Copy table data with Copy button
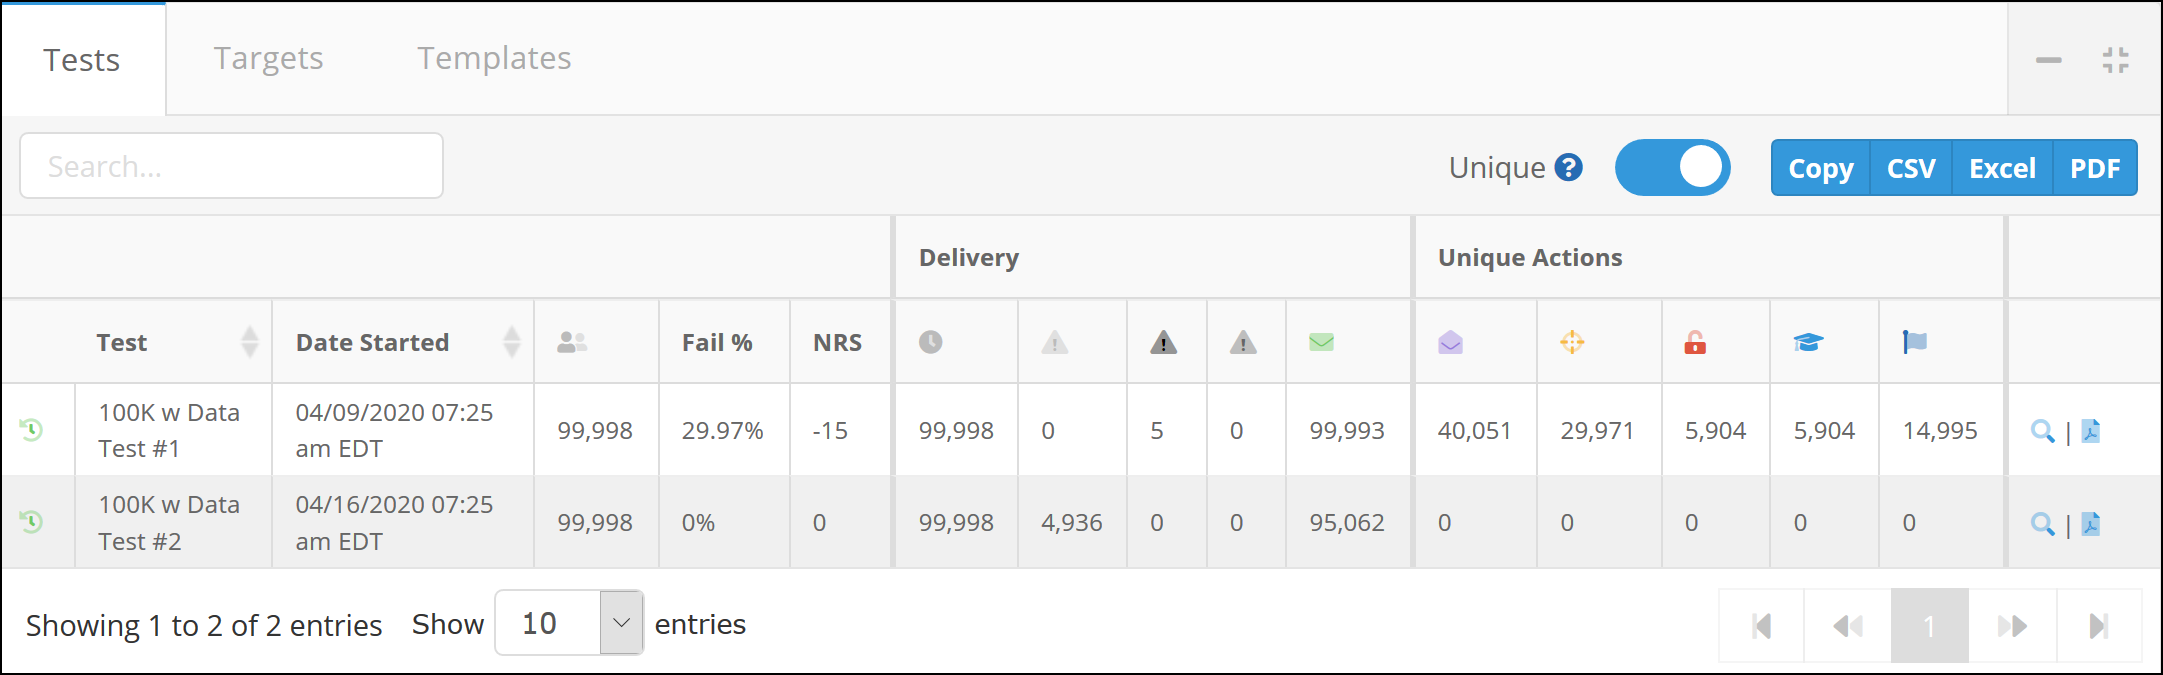Image resolution: width=2163 pixels, height=675 pixels. (1820, 168)
